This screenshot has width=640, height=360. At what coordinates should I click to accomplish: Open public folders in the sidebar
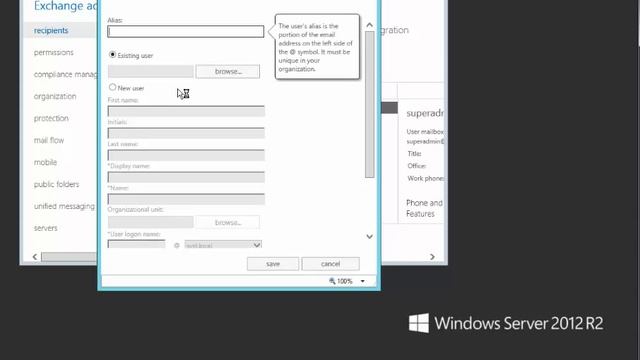coord(56,184)
